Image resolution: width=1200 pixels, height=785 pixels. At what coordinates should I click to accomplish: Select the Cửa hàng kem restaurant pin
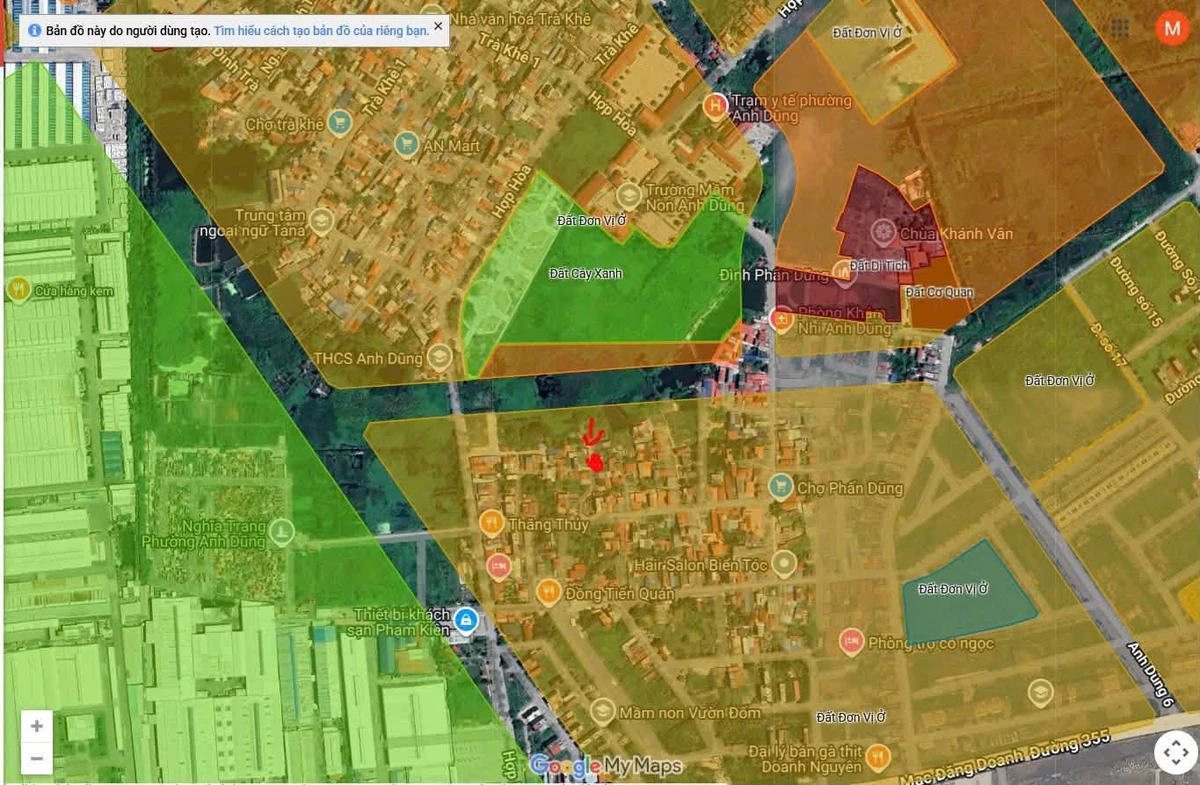(18, 290)
